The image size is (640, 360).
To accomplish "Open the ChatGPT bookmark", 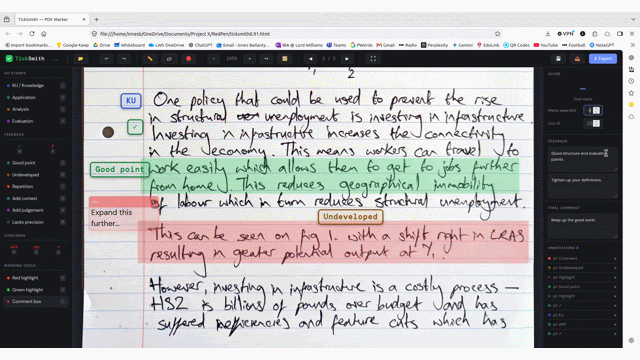I will pos(200,45).
